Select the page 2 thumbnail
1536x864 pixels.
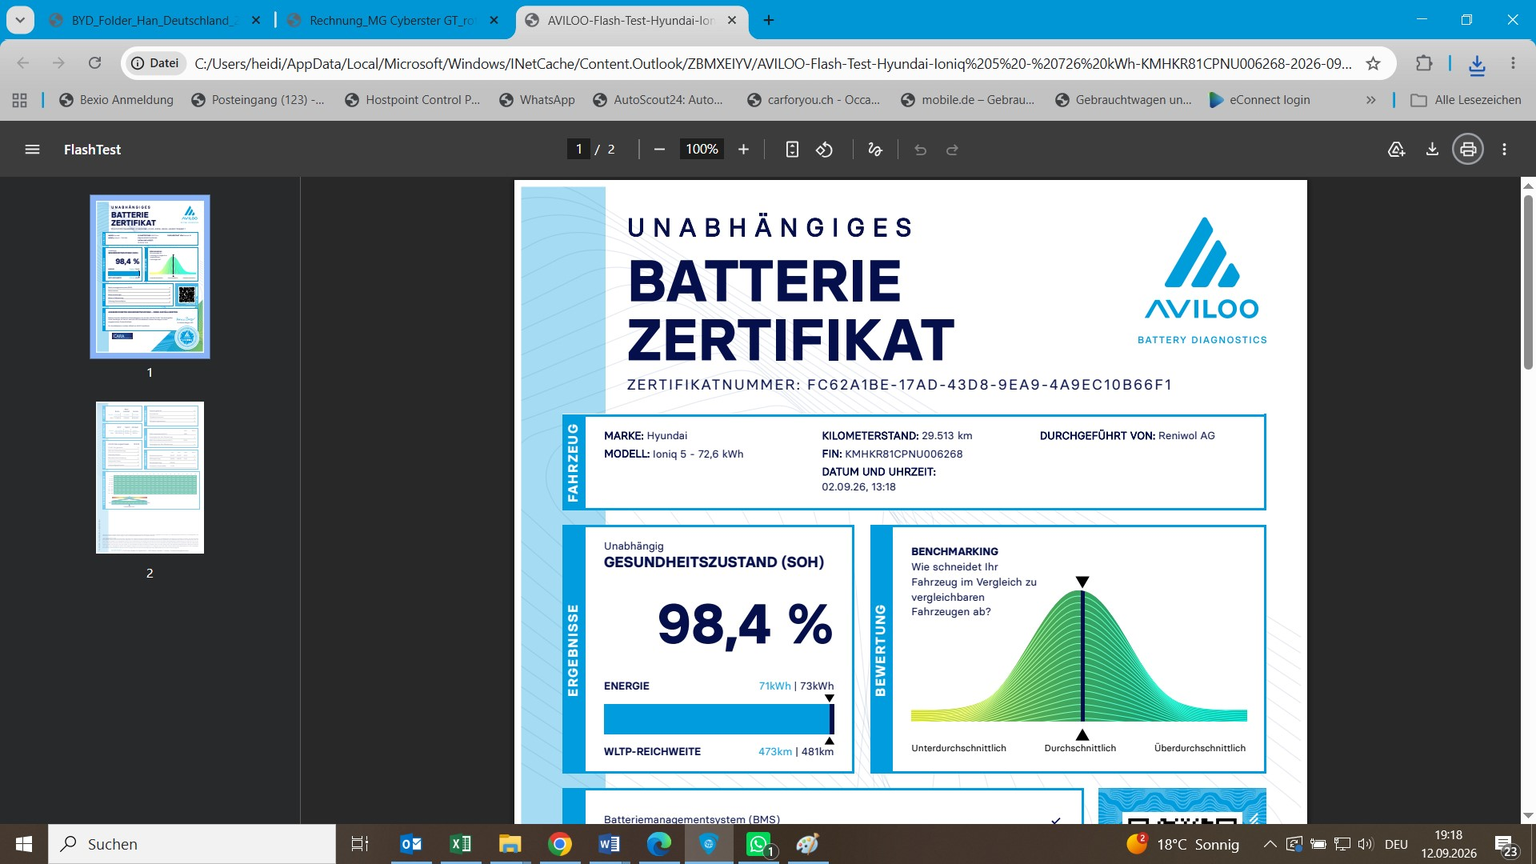(x=150, y=477)
